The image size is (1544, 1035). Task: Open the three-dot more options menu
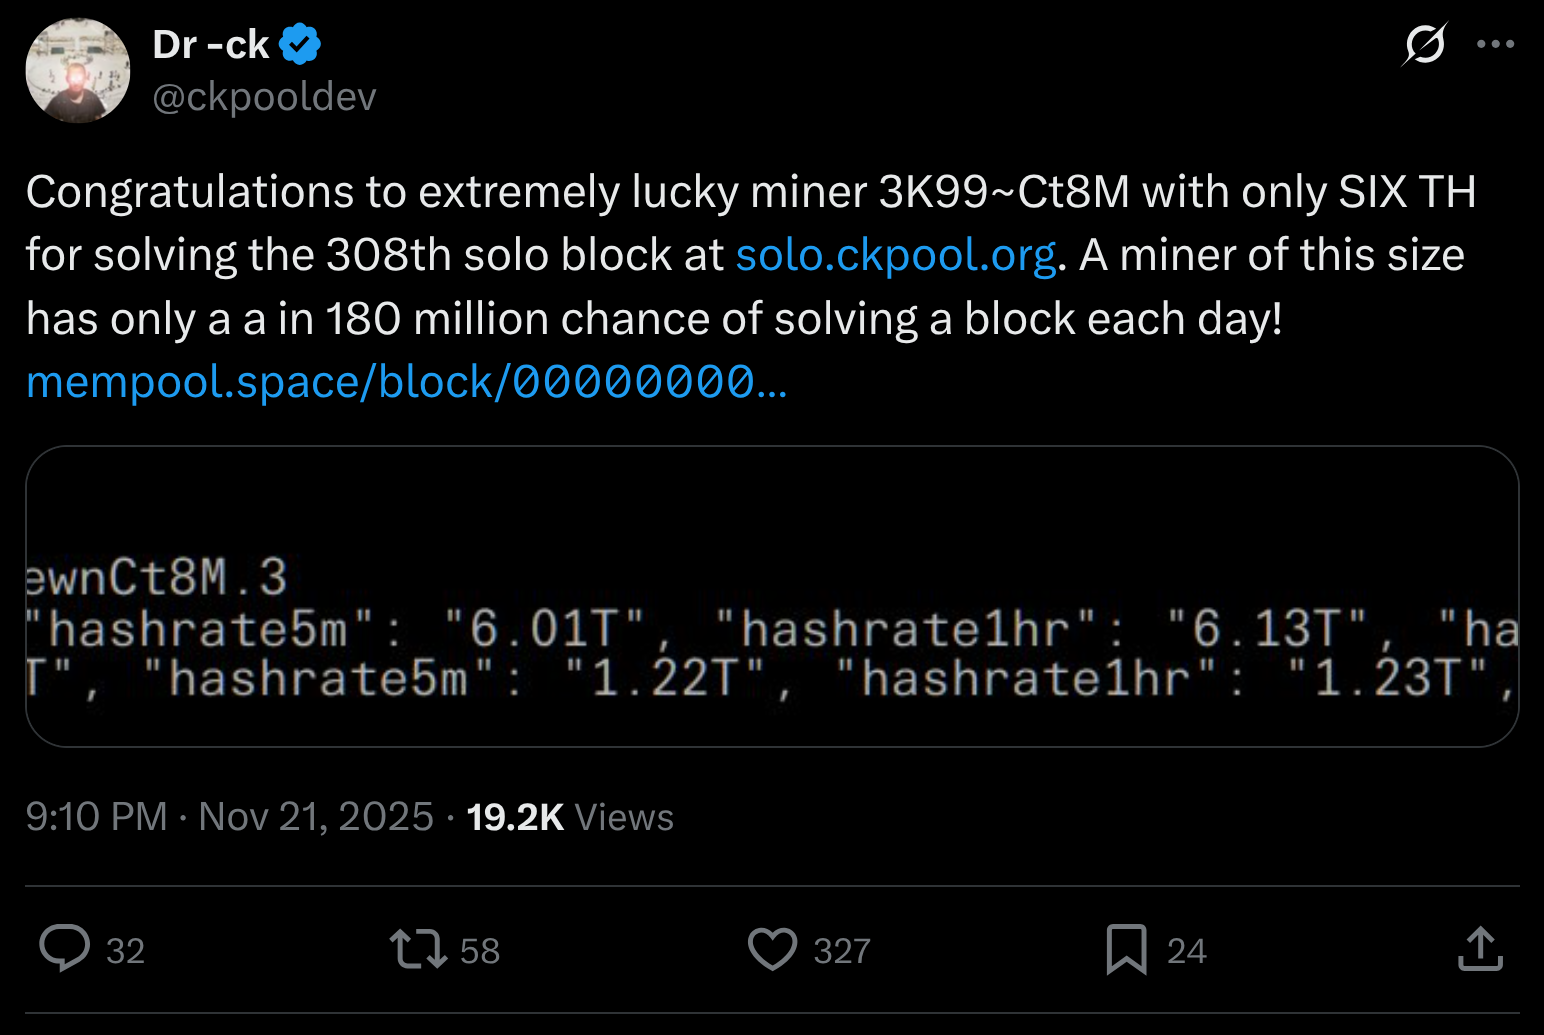point(1495,44)
